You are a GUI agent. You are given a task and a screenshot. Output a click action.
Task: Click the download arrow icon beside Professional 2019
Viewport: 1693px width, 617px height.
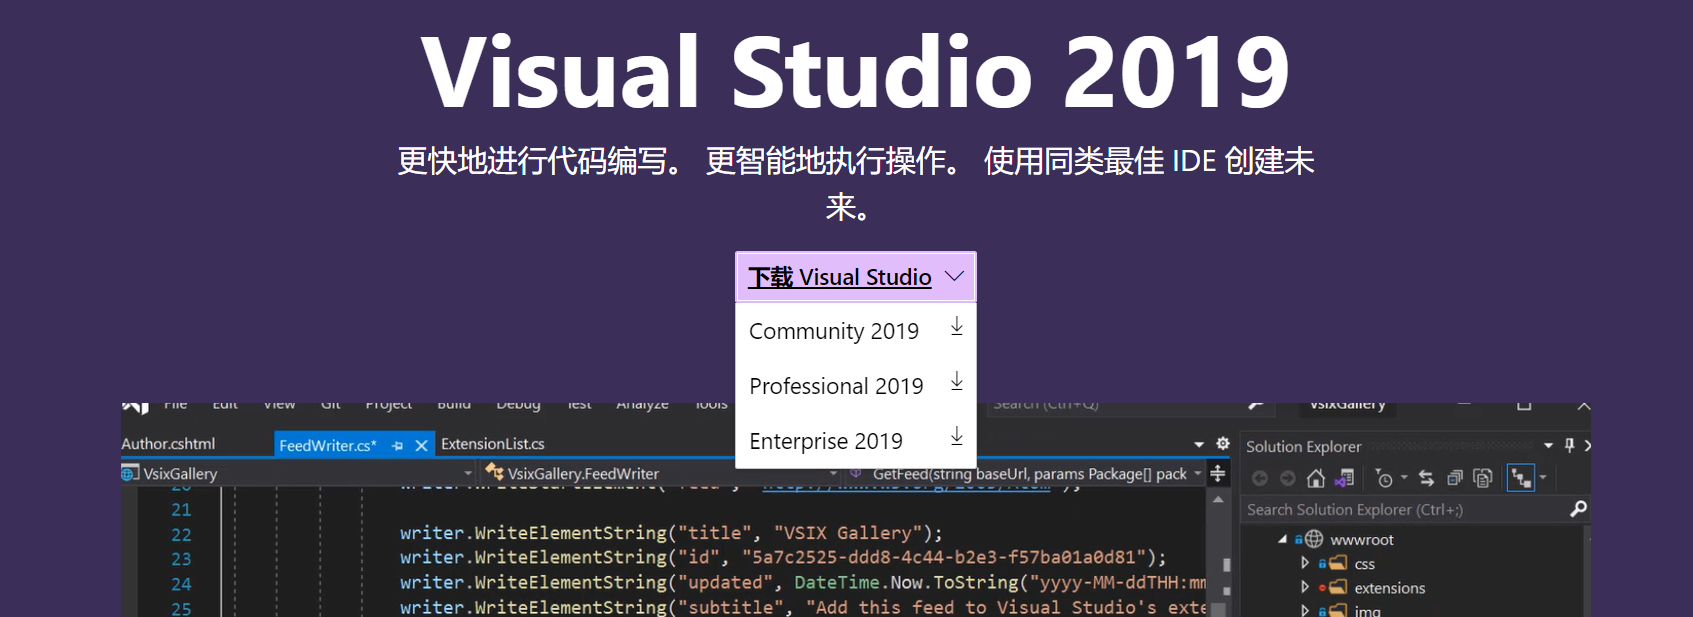[x=957, y=382]
